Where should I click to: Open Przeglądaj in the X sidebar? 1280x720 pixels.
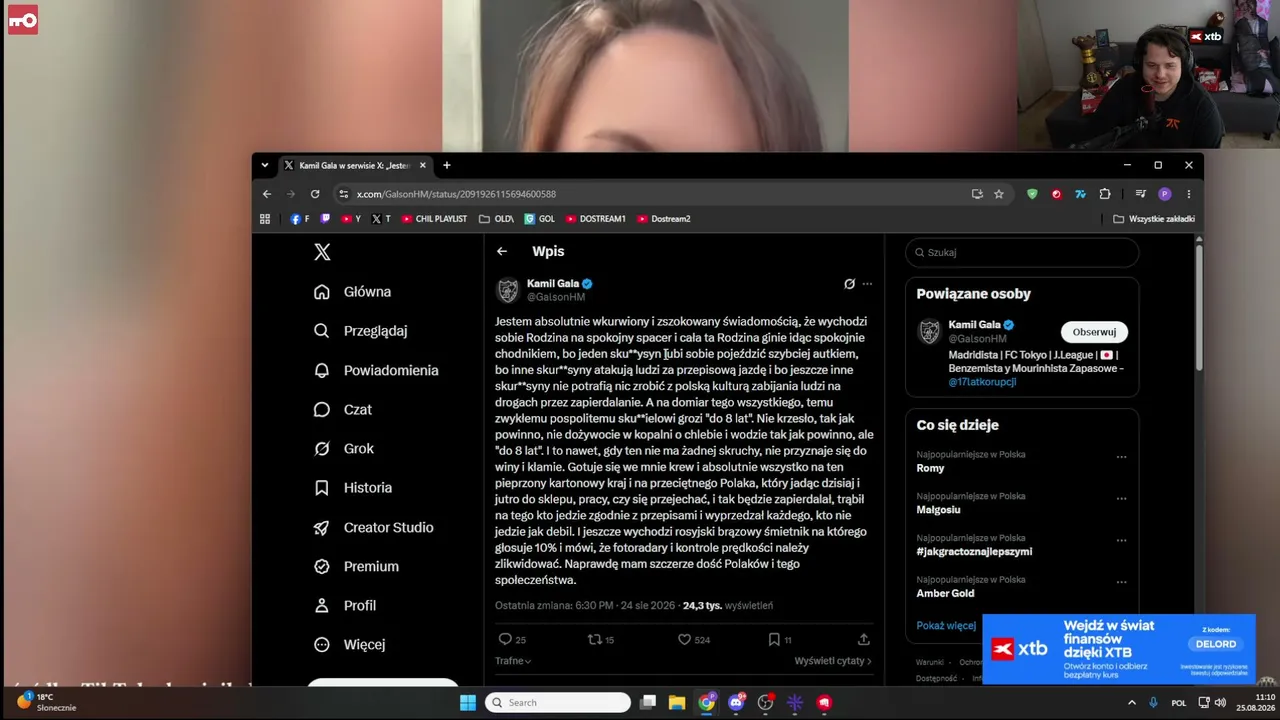pos(360,331)
